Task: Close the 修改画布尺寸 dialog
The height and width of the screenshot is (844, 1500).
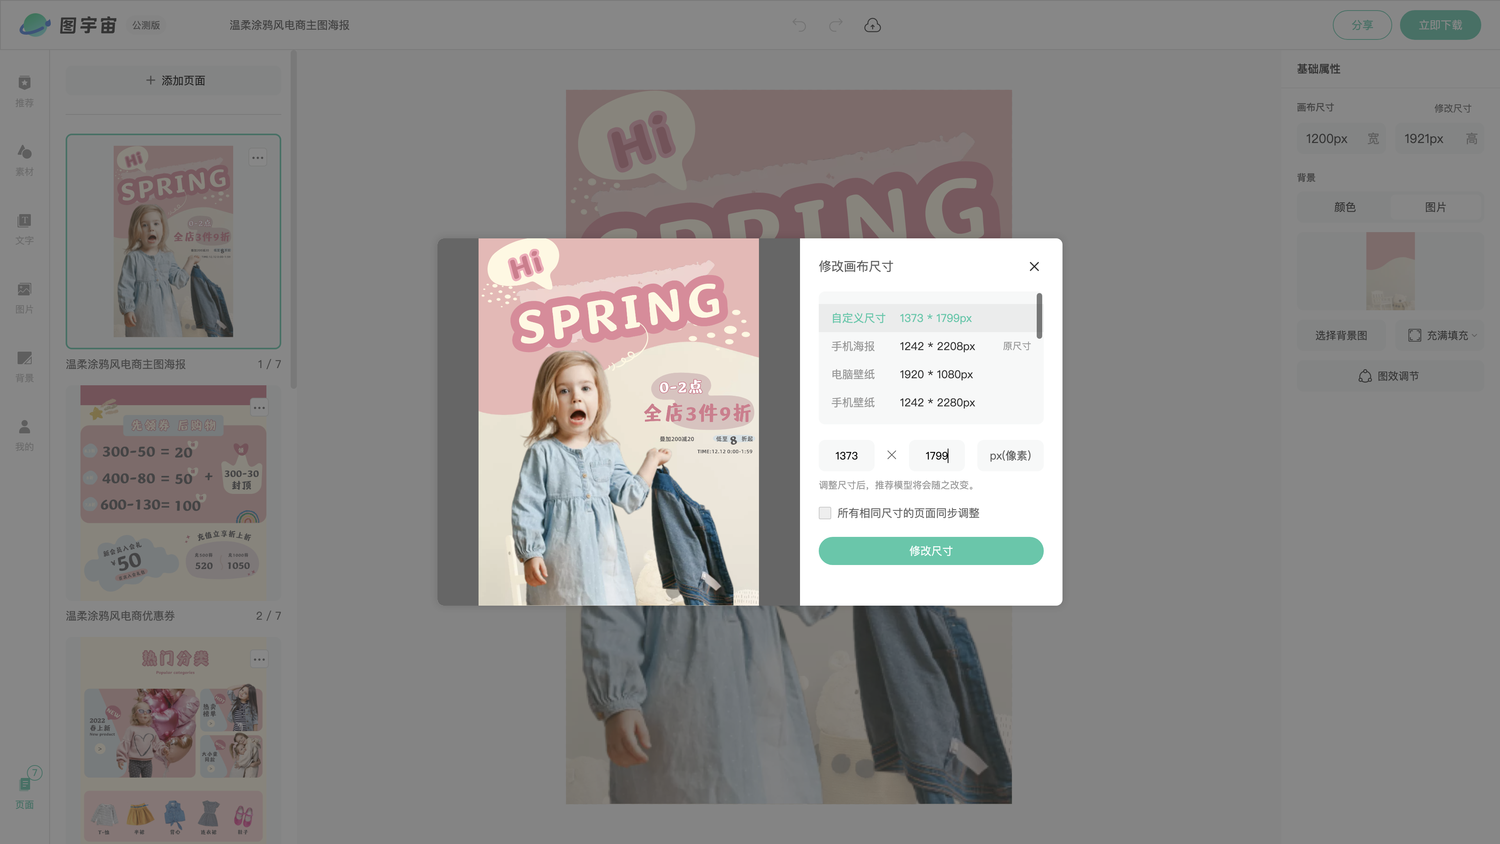Action: [x=1034, y=266]
